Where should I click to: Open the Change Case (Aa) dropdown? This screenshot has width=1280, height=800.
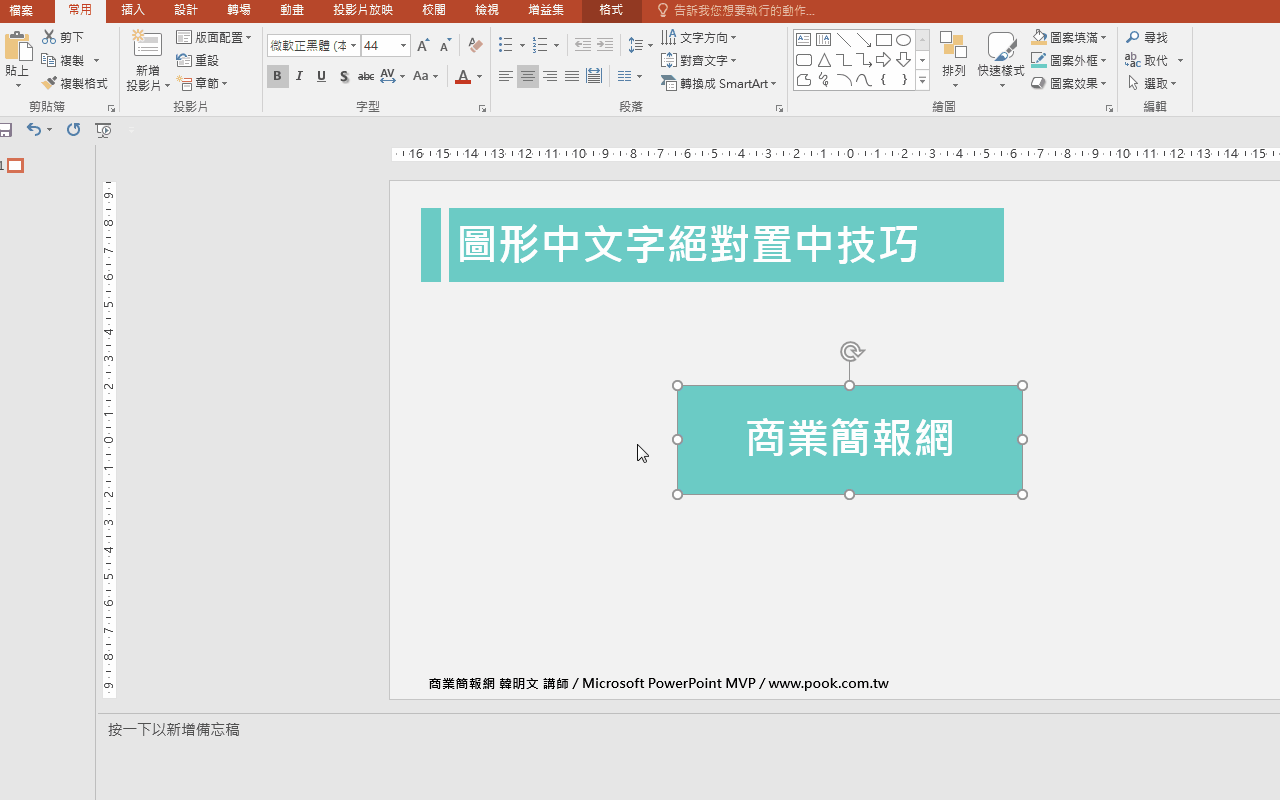tap(426, 76)
